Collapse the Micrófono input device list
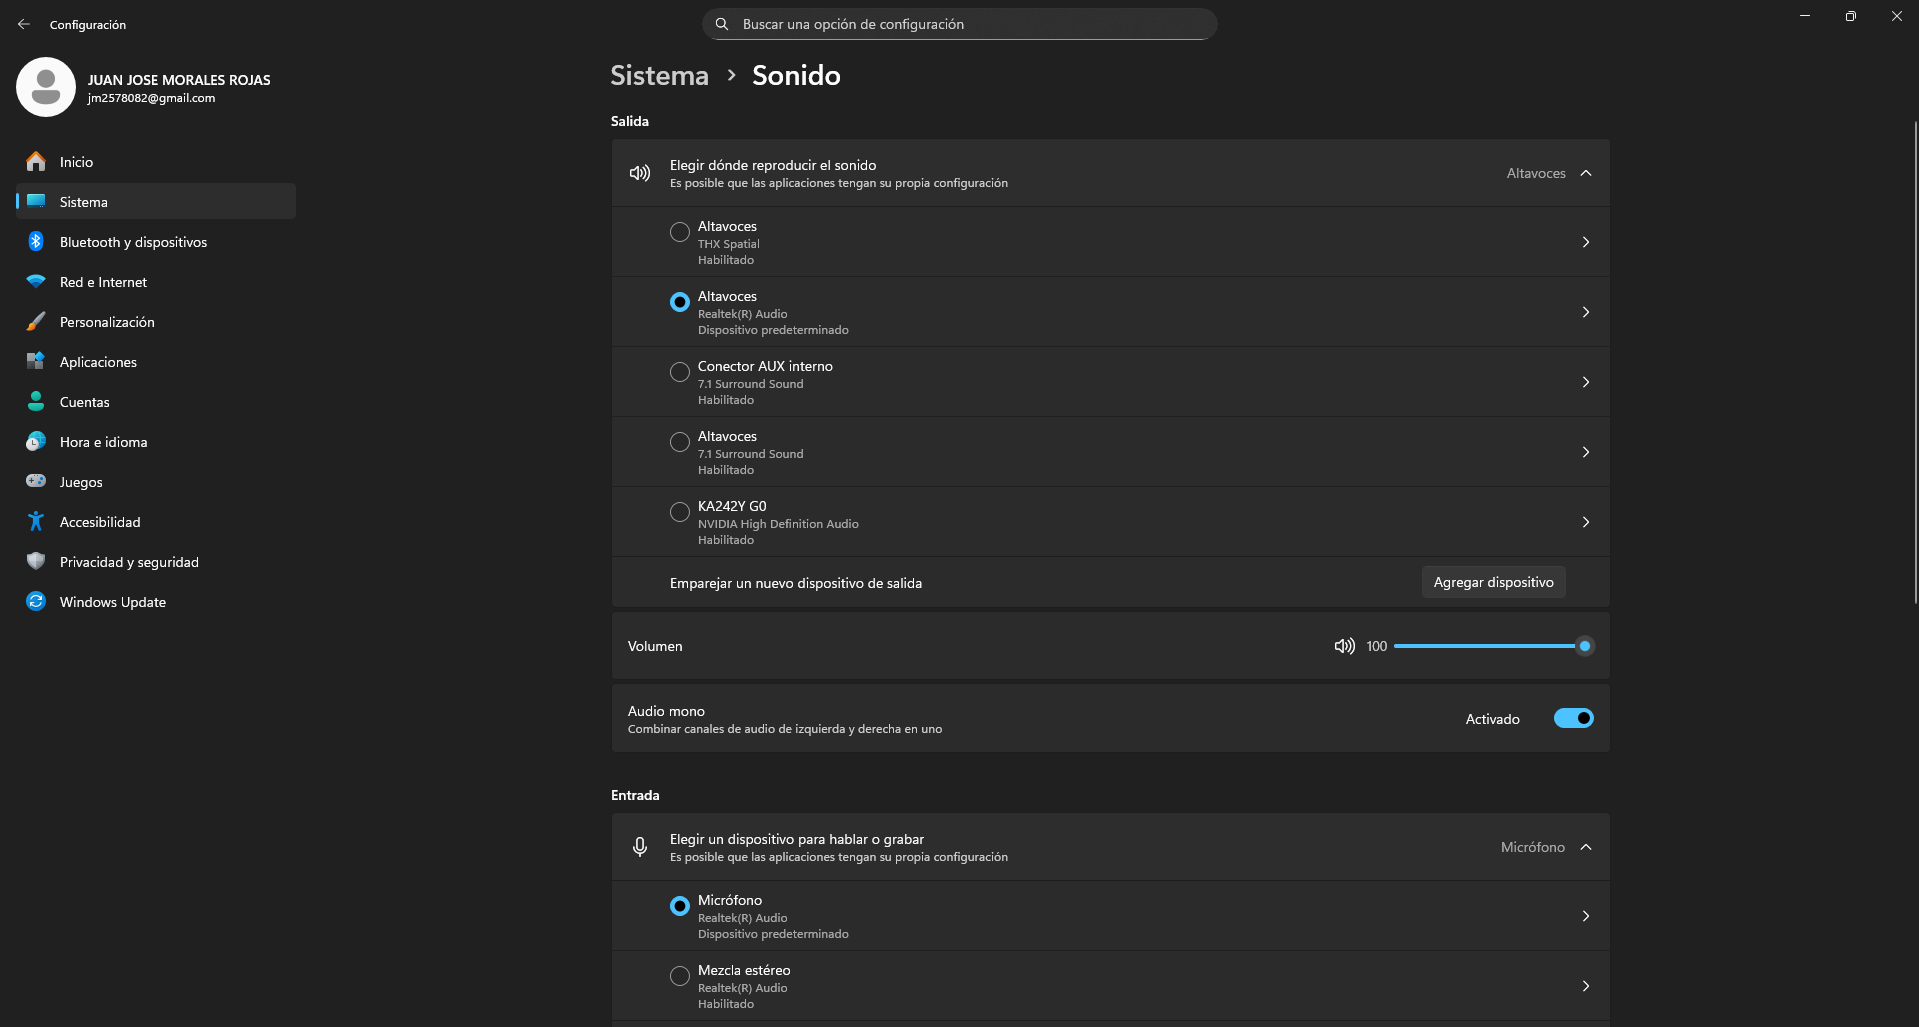The width and height of the screenshot is (1919, 1027). (1586, 847)
